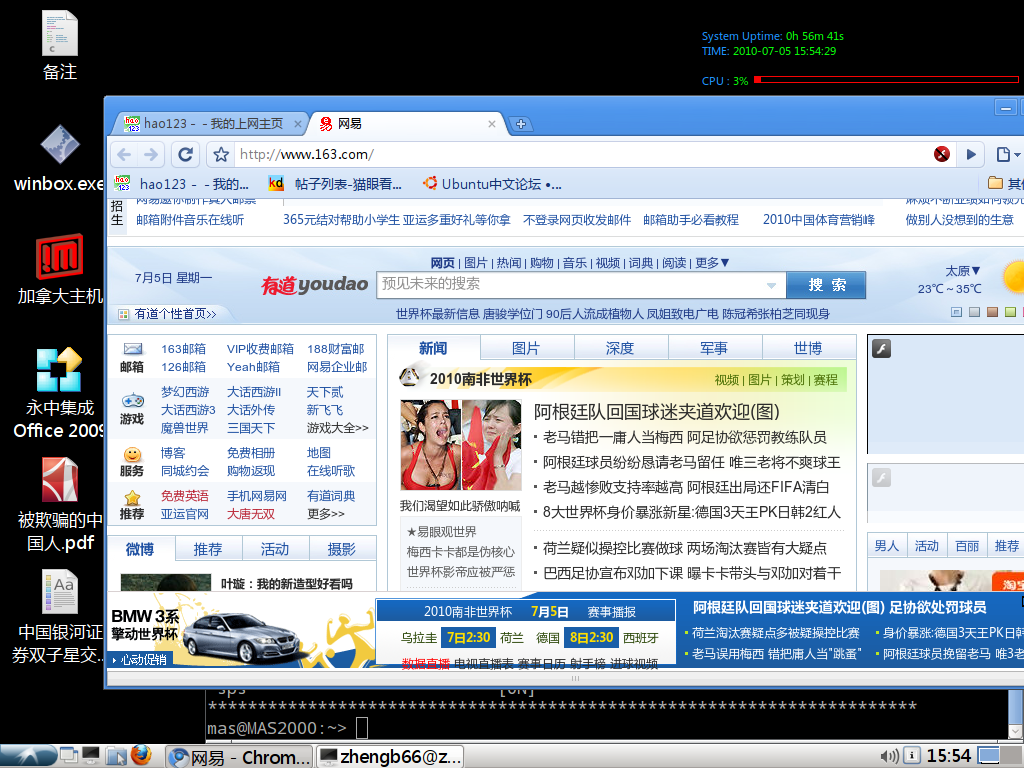Open the 有道个性首页 link

click(175, 314)
